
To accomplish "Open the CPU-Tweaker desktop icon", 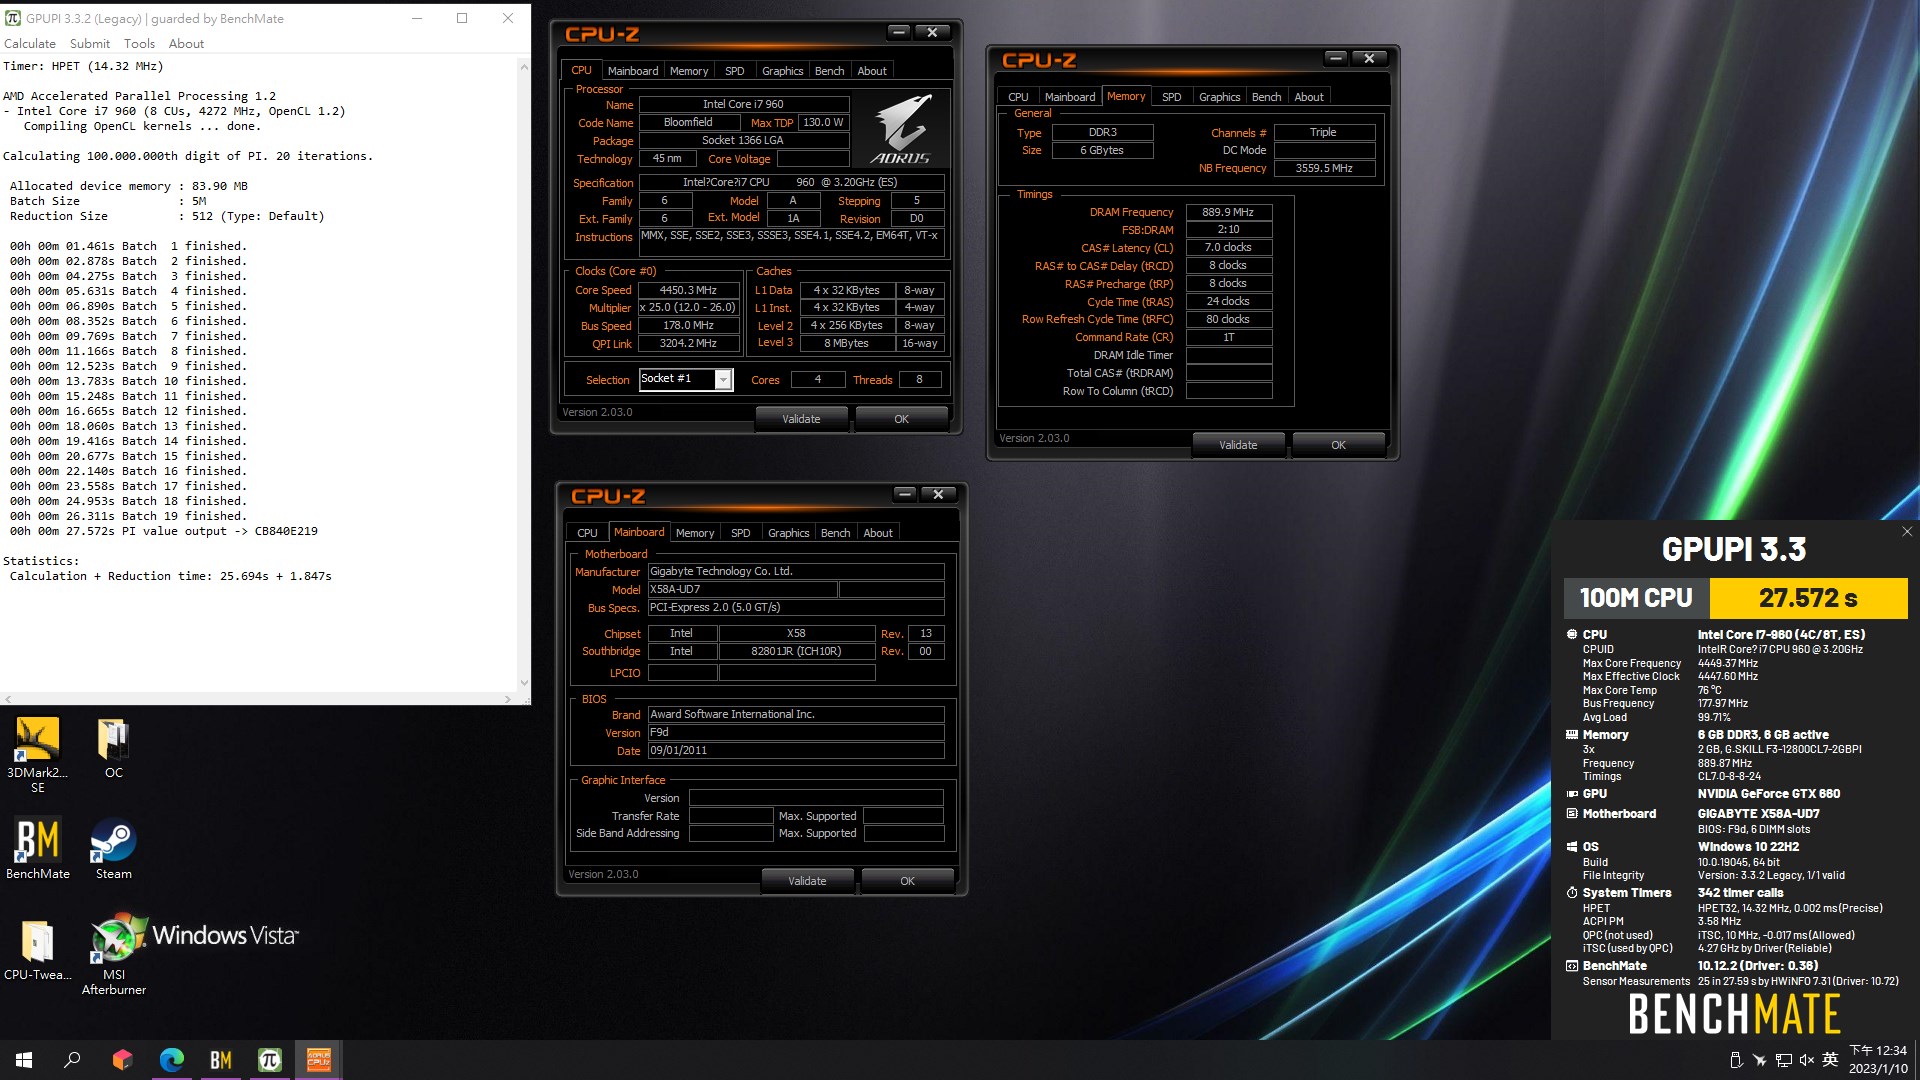I will click(x=37, y=950).
